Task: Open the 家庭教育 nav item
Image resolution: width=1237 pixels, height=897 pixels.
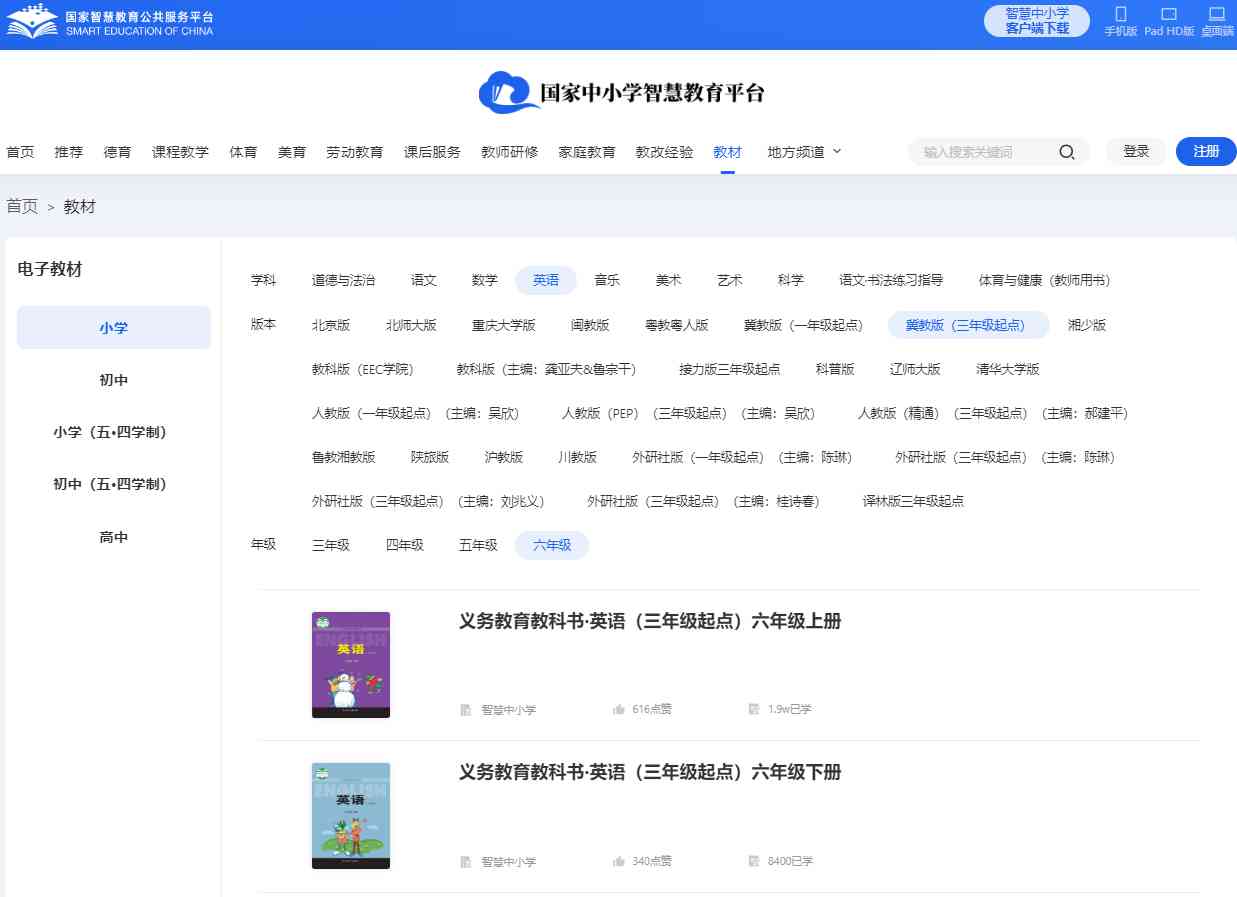Action: pyautogui.click(x=587, y=152)
